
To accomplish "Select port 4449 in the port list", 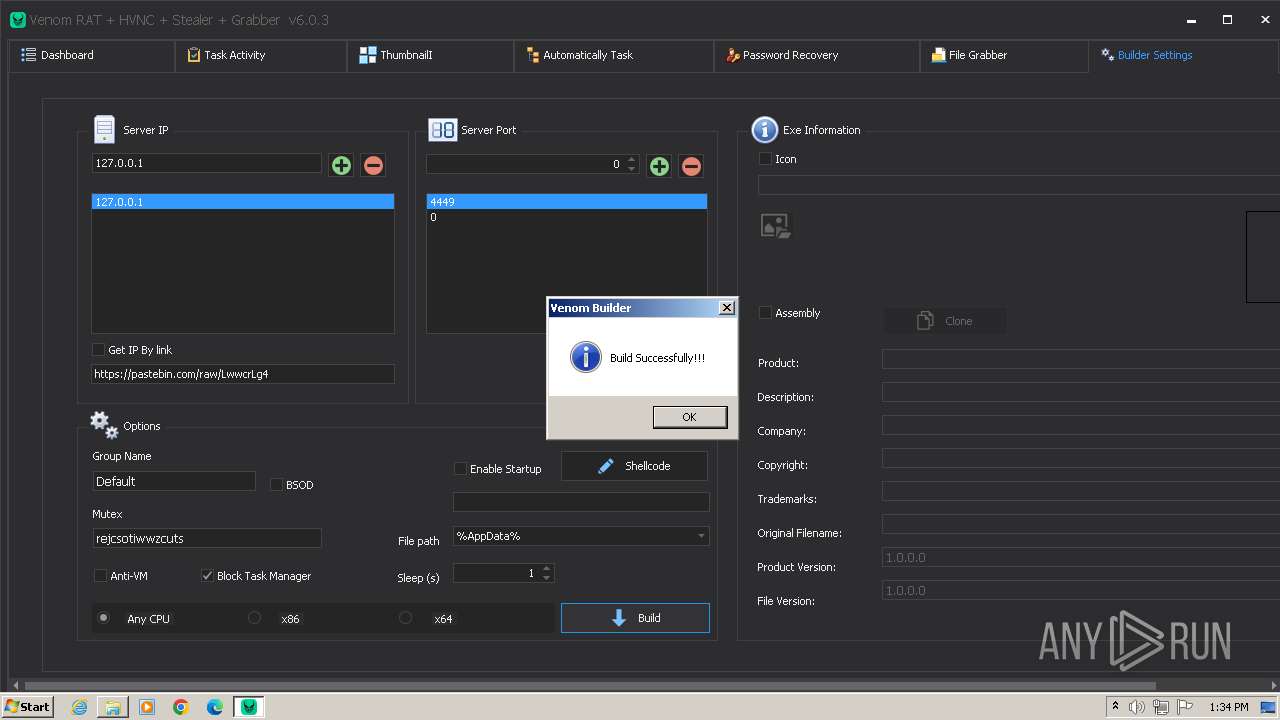I will pos(567,202).
